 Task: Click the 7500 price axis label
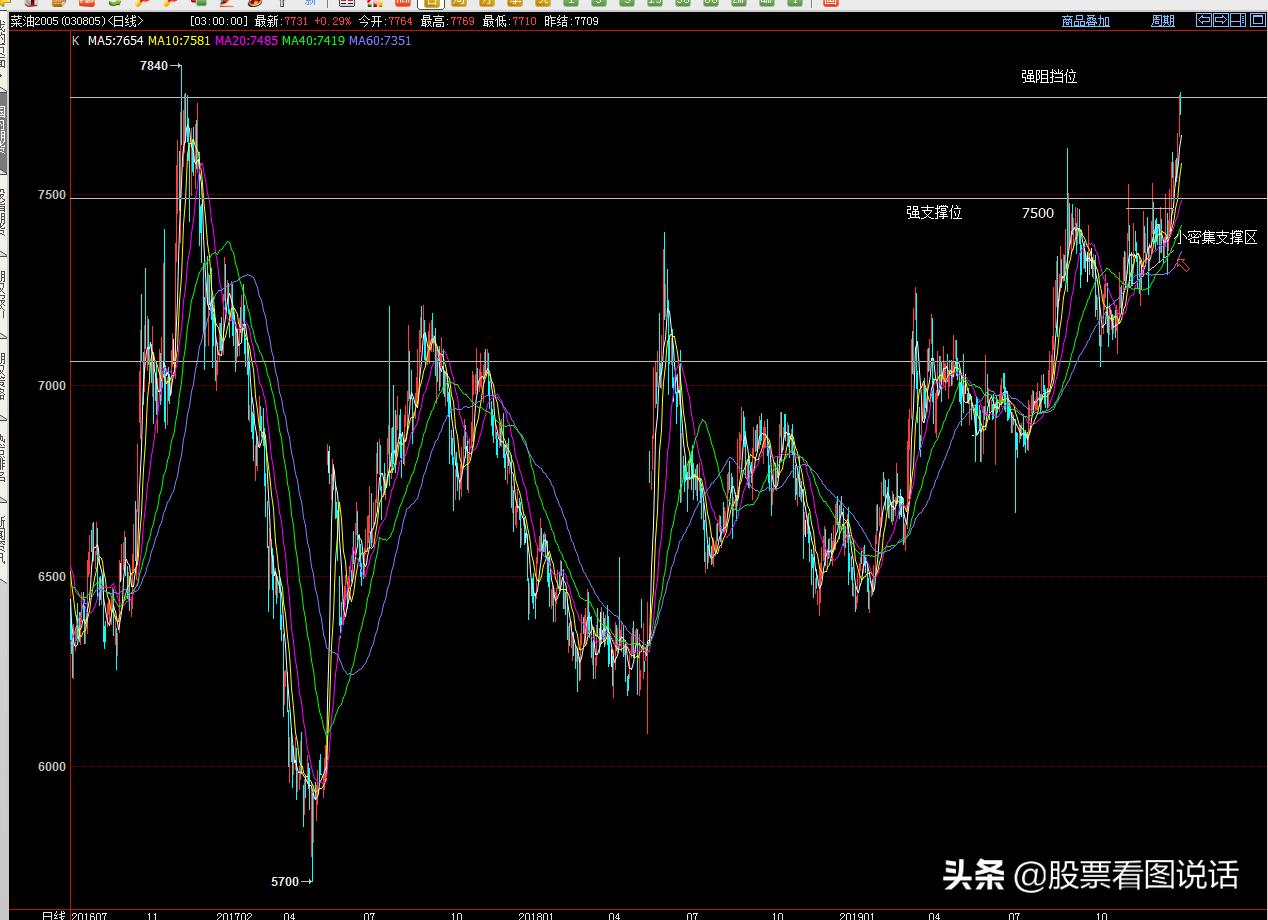[x=53, y=195]
